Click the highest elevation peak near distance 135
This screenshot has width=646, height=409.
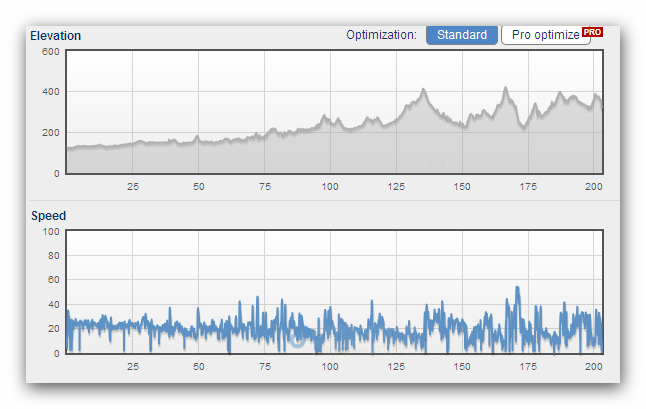tap(424, 90)
